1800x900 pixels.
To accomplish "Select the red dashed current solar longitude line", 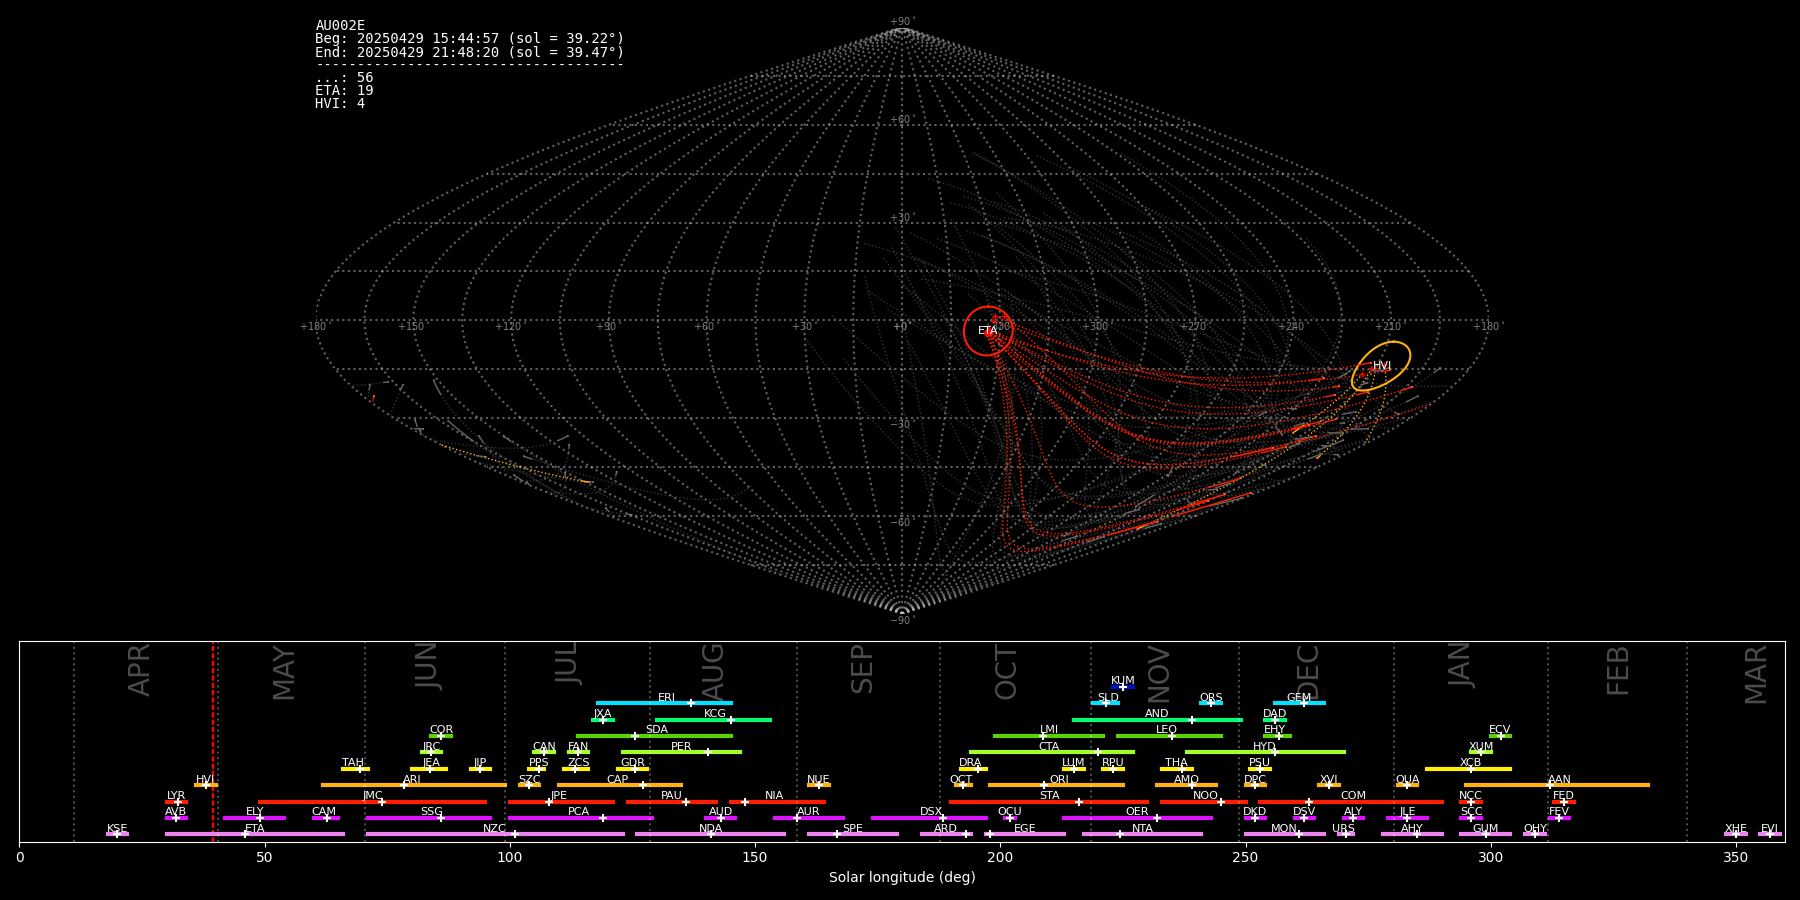I will pos(213,741).
